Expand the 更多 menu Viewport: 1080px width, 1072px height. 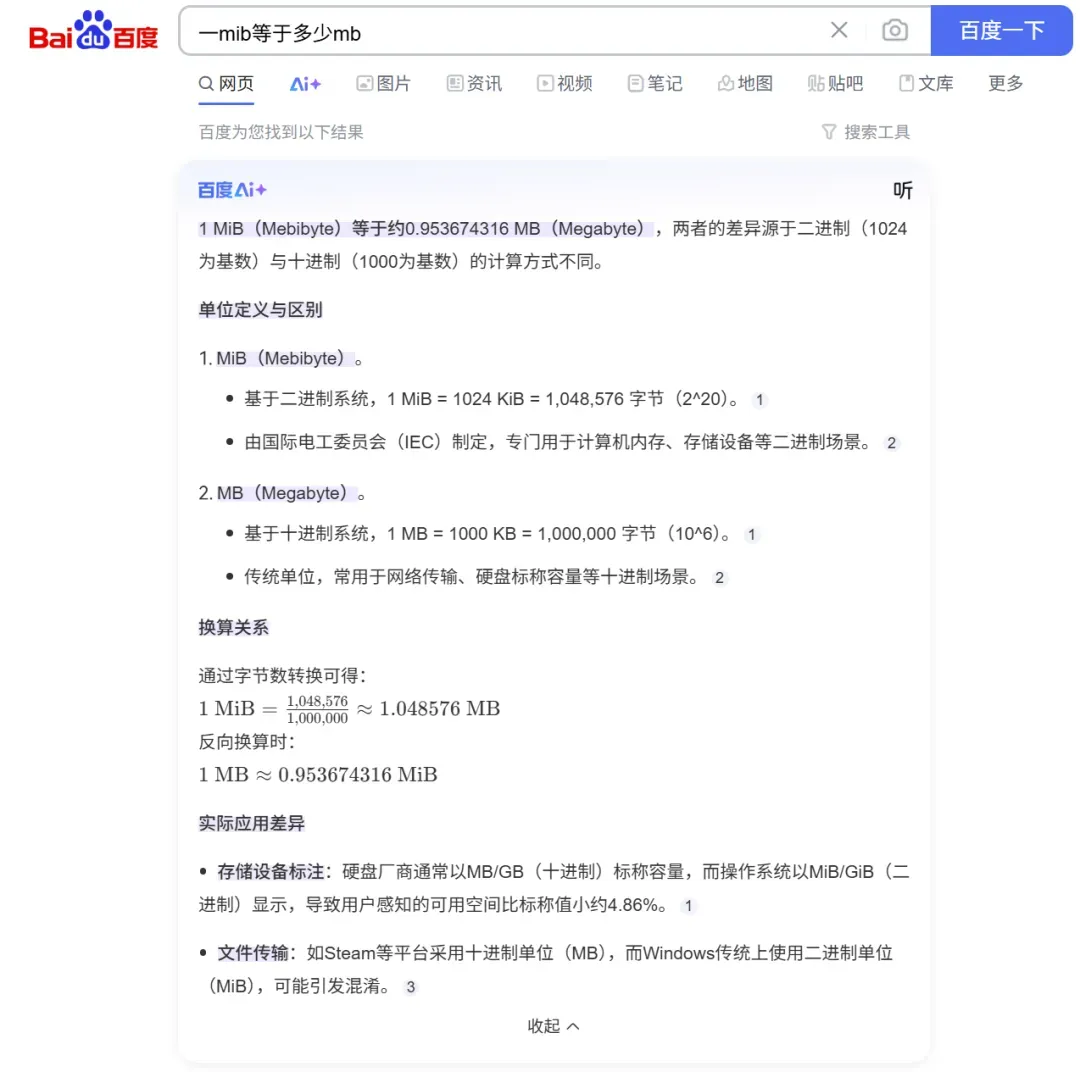(1006, 84)
